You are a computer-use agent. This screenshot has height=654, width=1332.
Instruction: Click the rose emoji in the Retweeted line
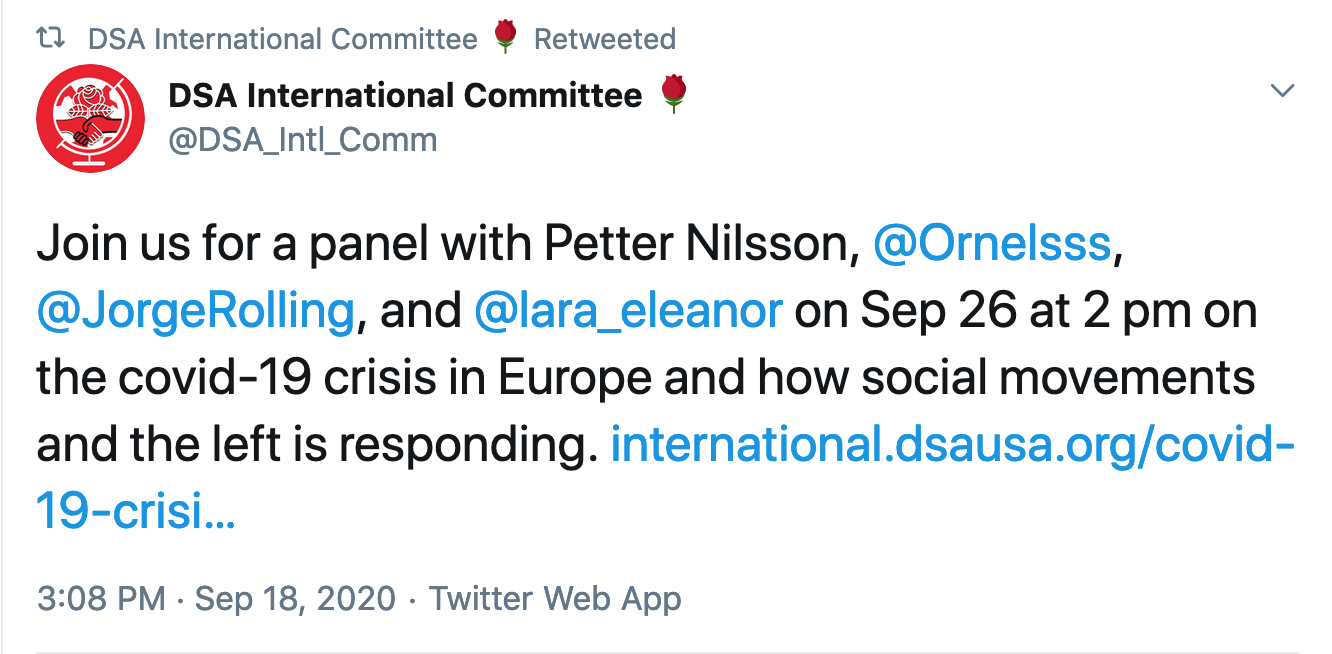tap(505, 38)
